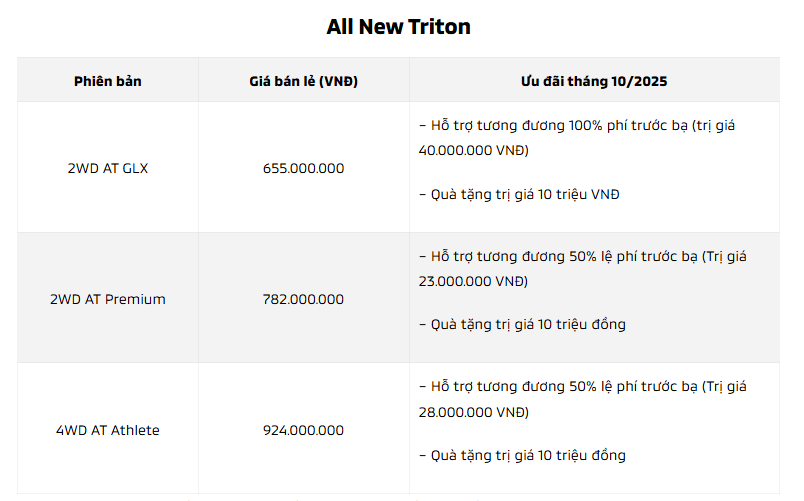
Task: Click the Phiên bản column header
Action: [108, 81]
